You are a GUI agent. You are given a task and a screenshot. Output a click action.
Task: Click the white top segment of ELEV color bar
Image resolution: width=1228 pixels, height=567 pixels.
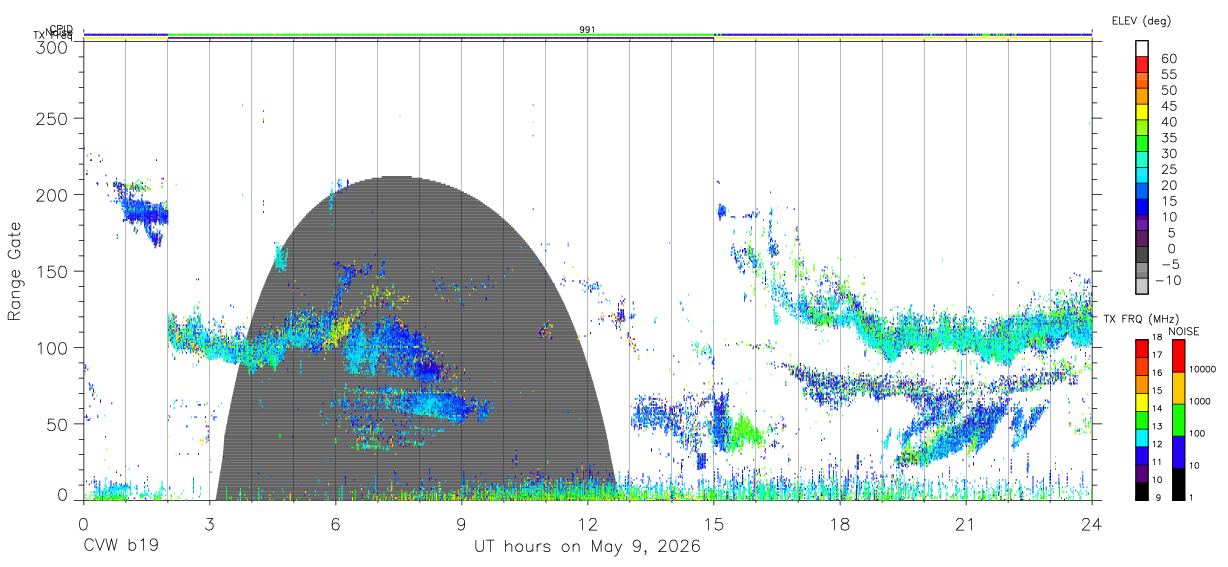click(x=1143, y=48)
